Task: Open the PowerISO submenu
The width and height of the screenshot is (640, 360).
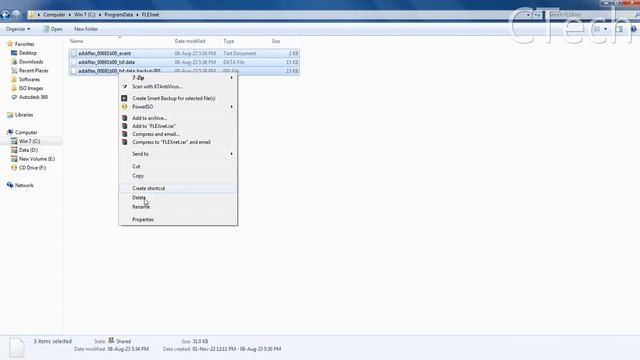Action: tap(178, 107)
